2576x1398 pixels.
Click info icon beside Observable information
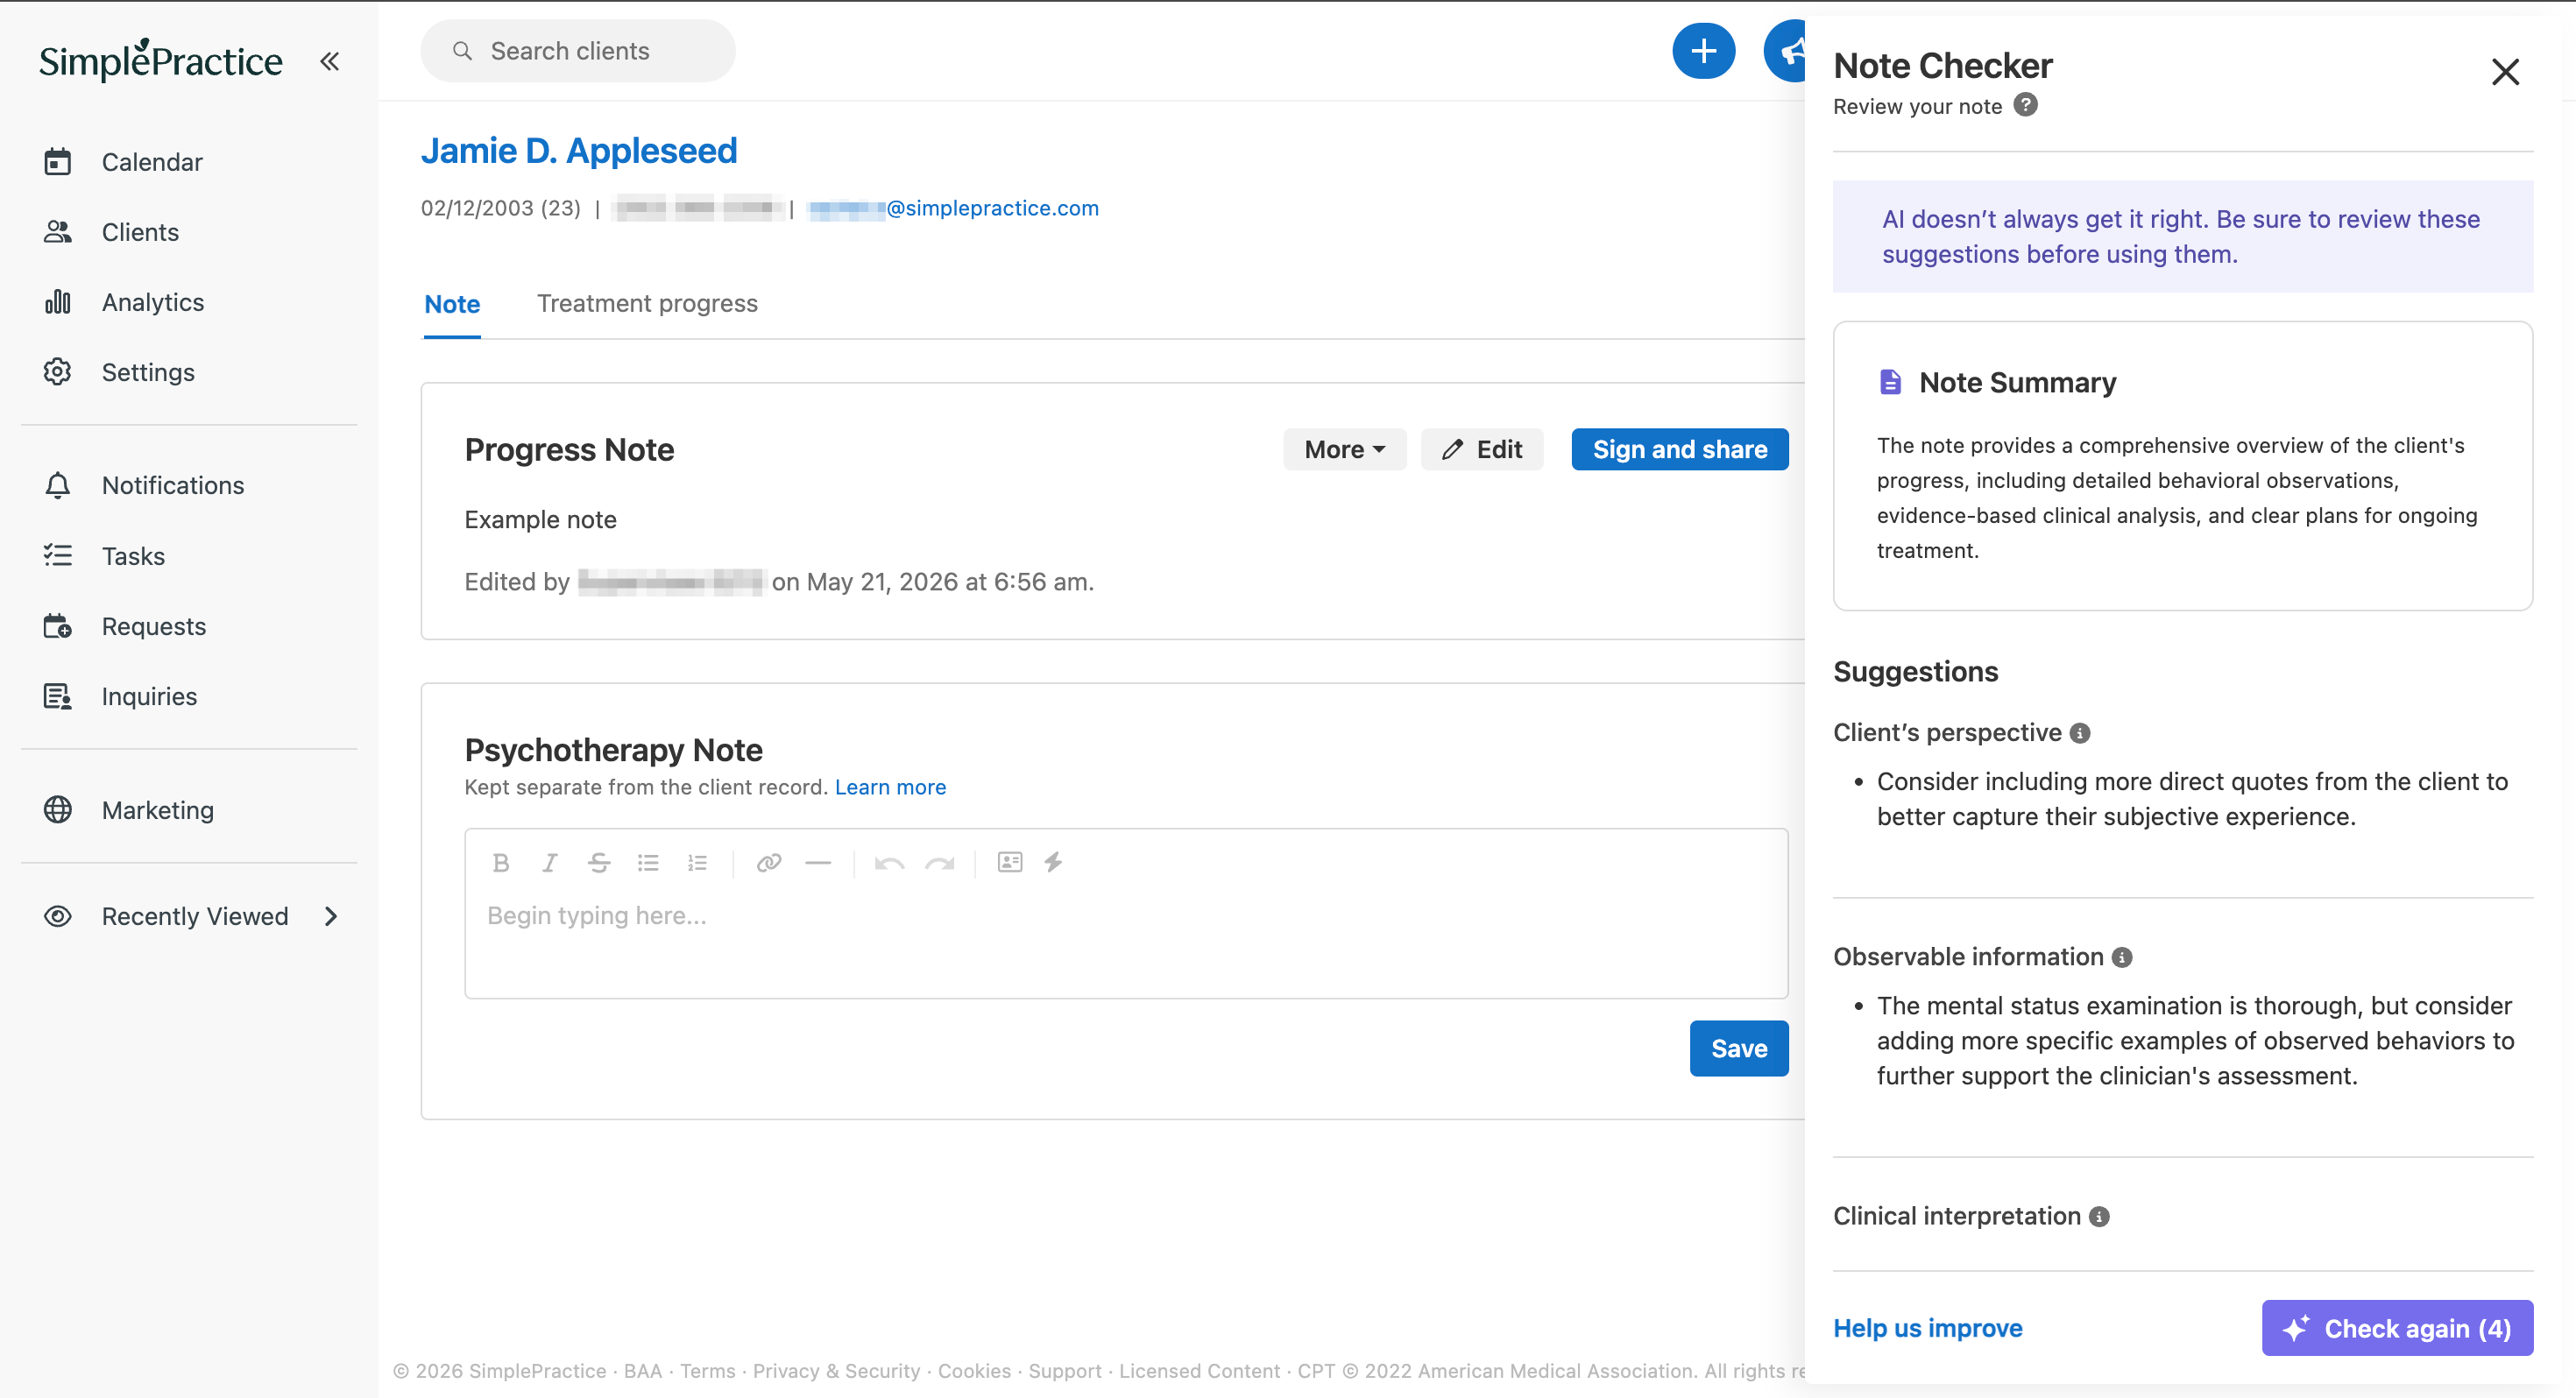2121,957
